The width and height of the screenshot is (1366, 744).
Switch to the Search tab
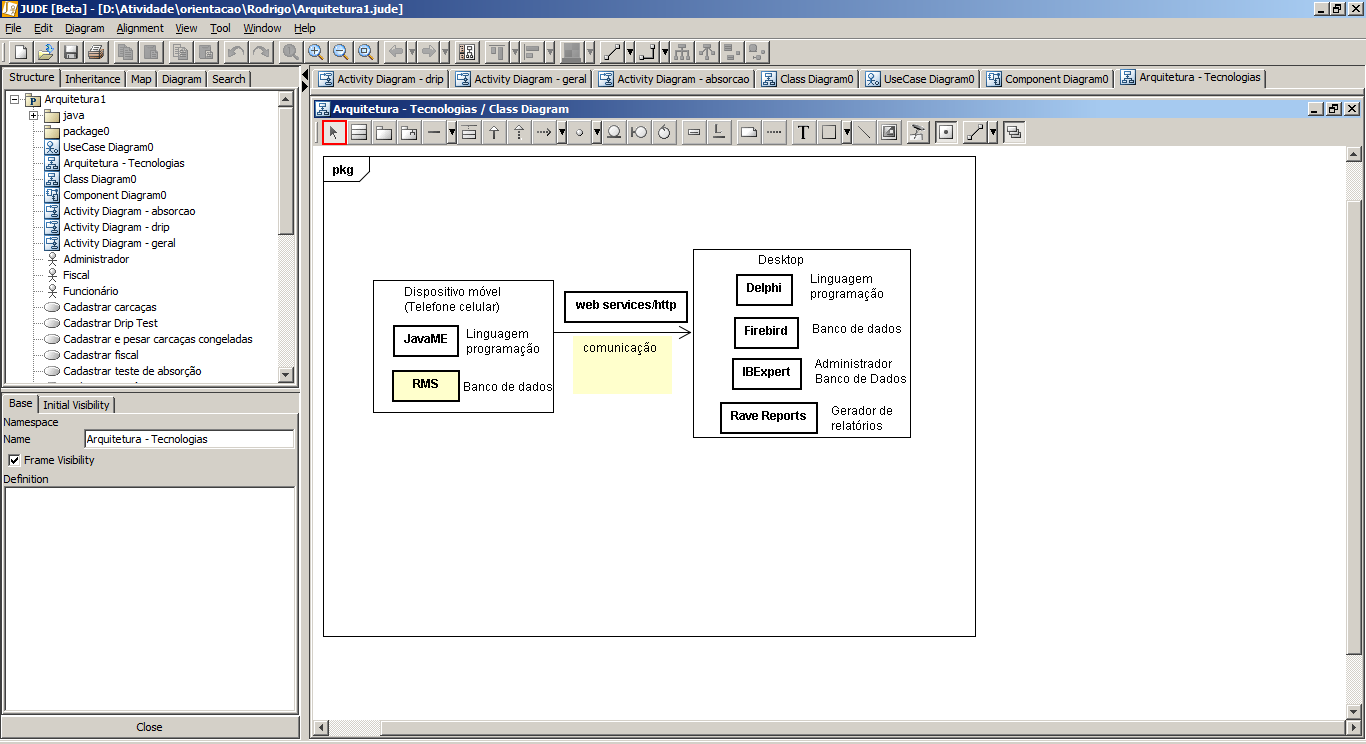[x=228, y=79]
